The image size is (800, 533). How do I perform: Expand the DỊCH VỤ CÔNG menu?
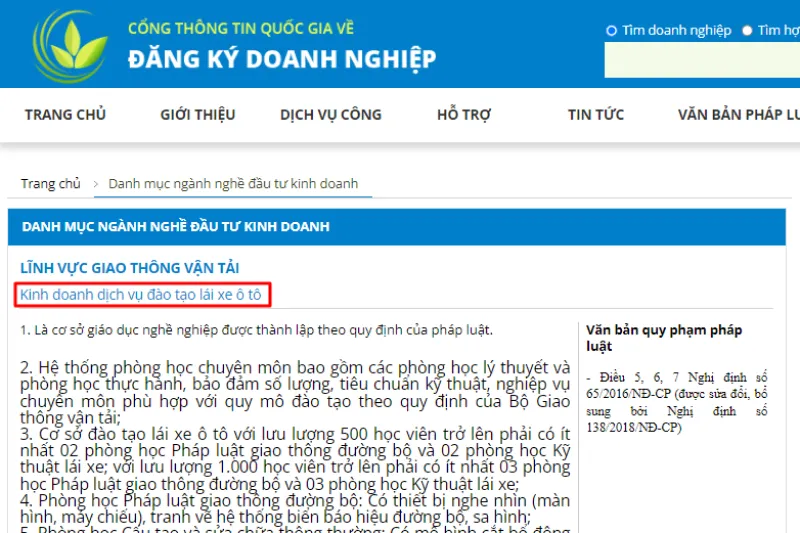click(331, 115)
